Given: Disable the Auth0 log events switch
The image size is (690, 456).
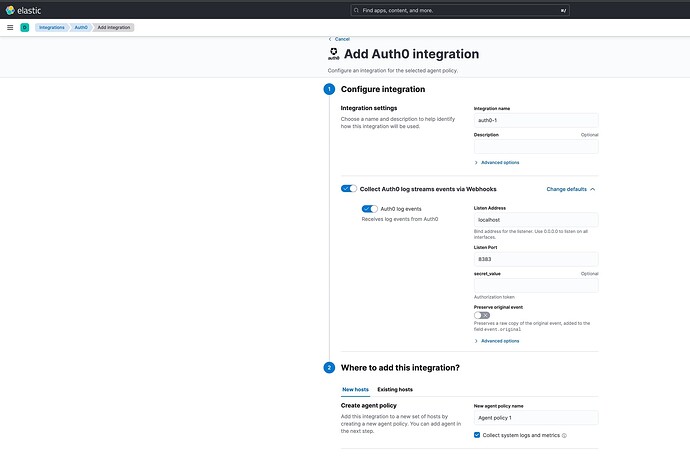Looking at the screenshot, I should pyautogui.click(x=370, y=208).
